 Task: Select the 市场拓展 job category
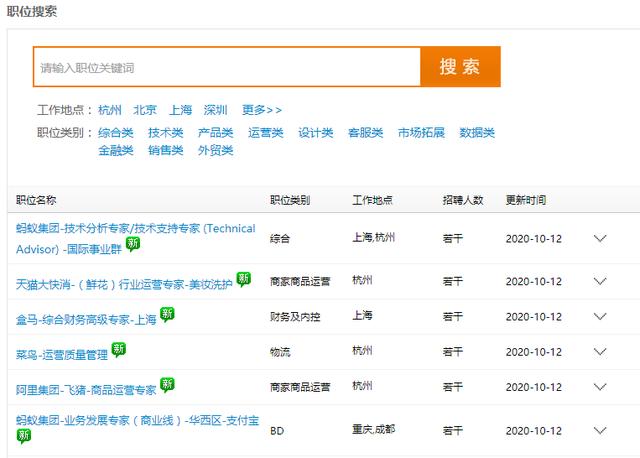tap(421, 133)
